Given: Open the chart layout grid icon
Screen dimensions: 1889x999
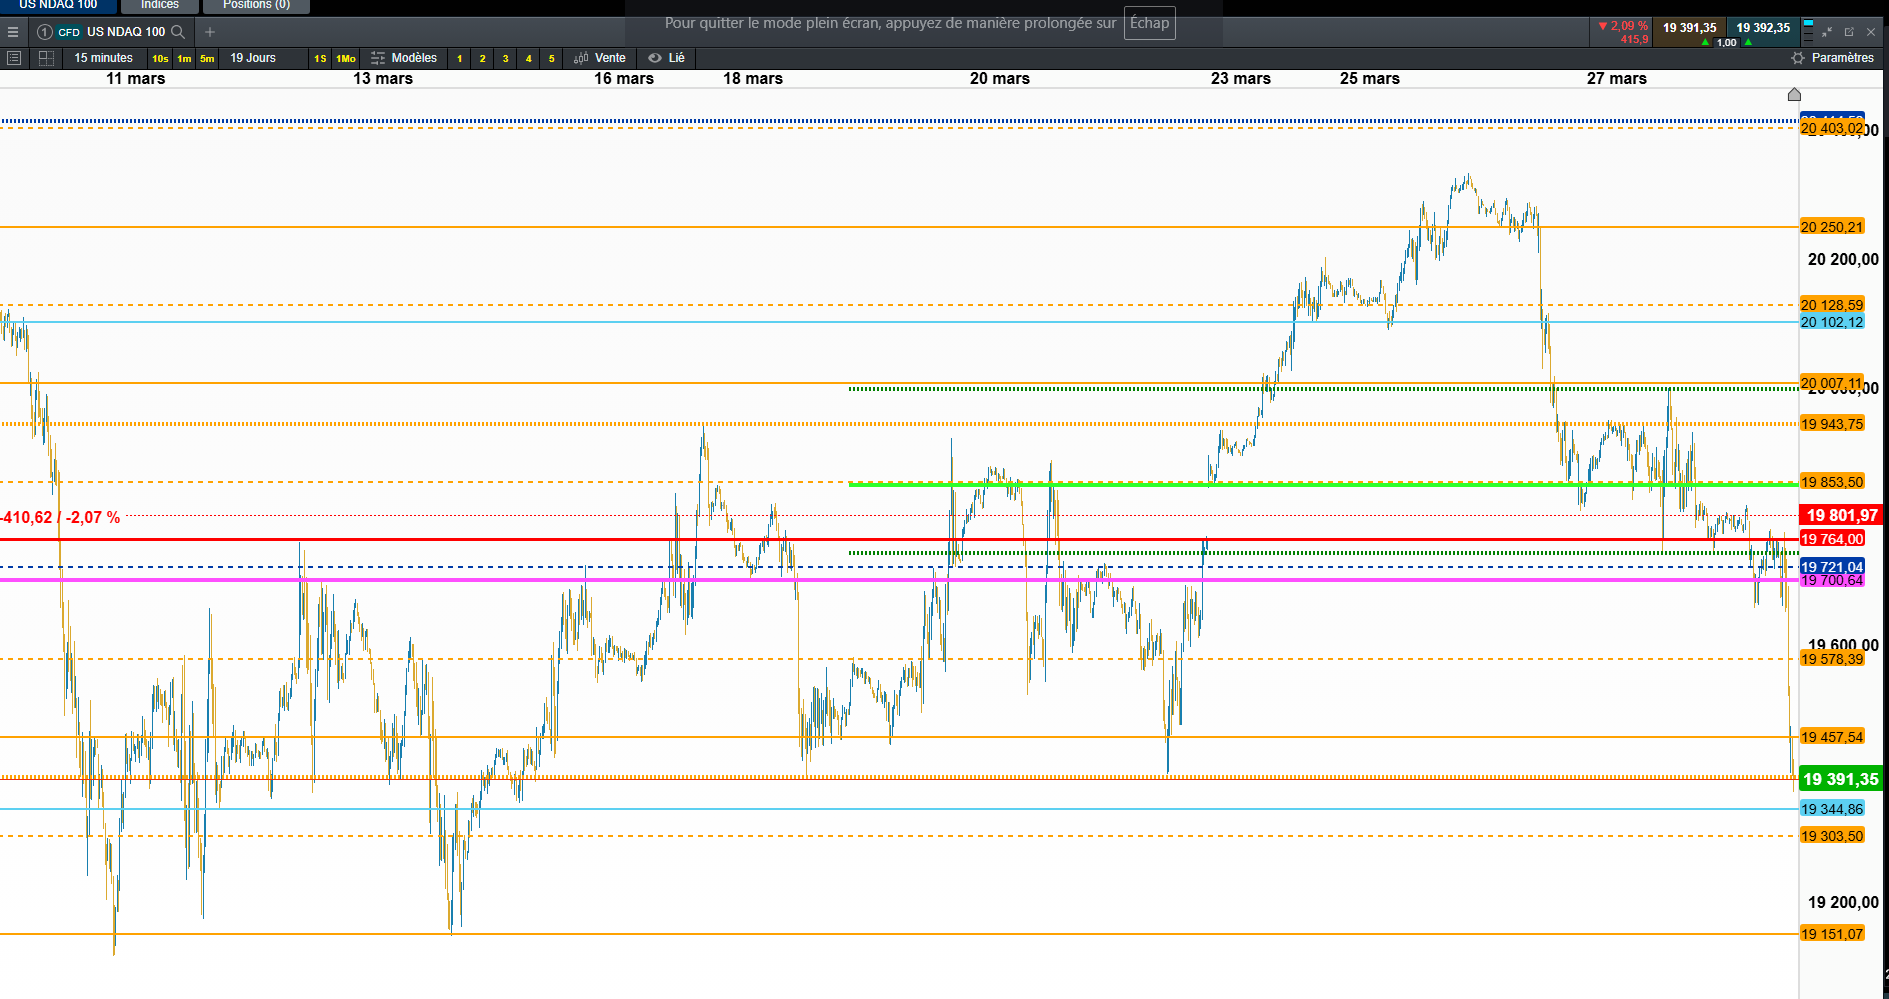Looking at the screenshot, I should tap(46, 58).
